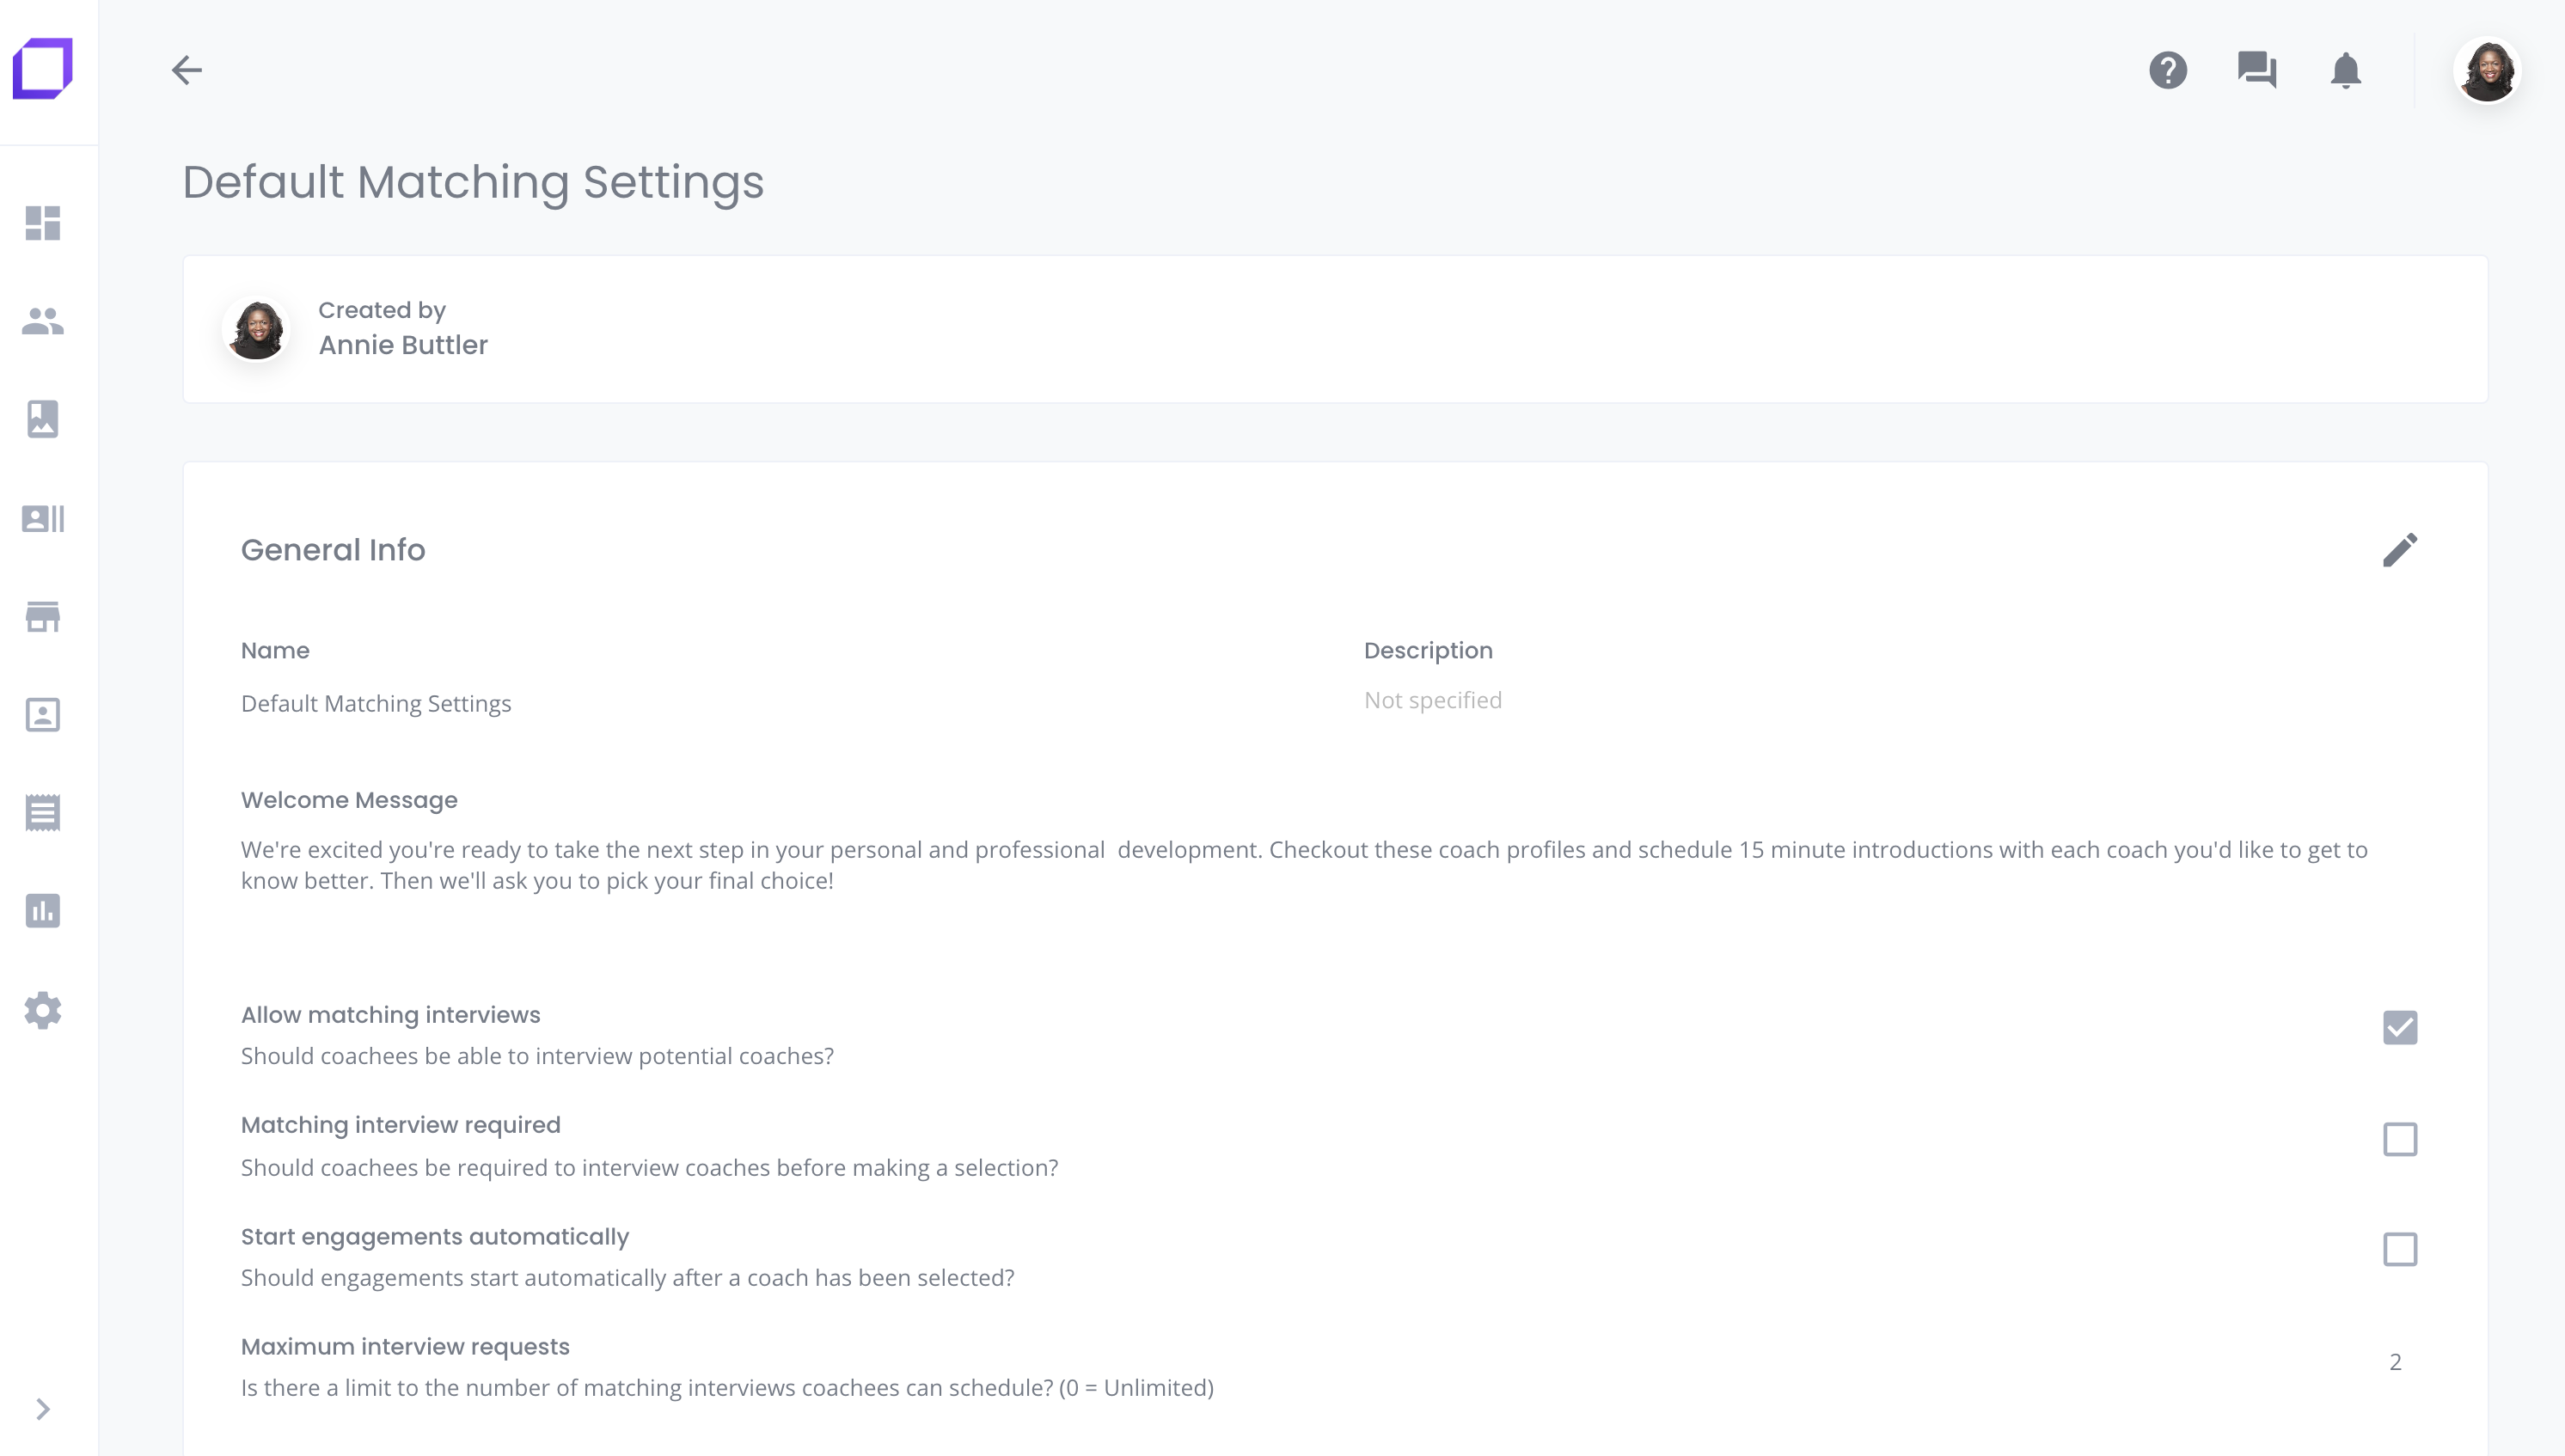2565x1456 pixels.
Task: Edit General Info with pencil icon
Action: (x=2400, y=549)
